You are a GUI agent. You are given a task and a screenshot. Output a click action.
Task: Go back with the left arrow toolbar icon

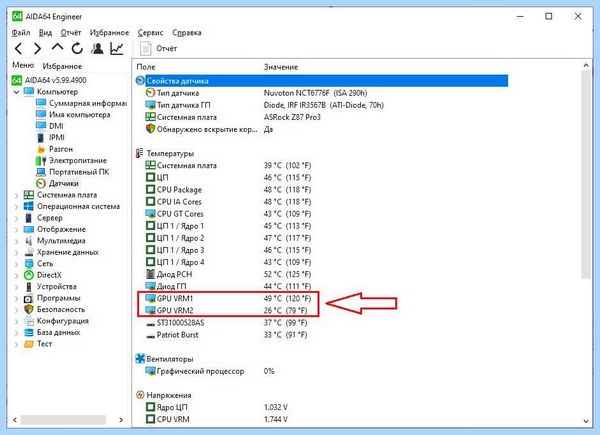(x=18, y=49)
